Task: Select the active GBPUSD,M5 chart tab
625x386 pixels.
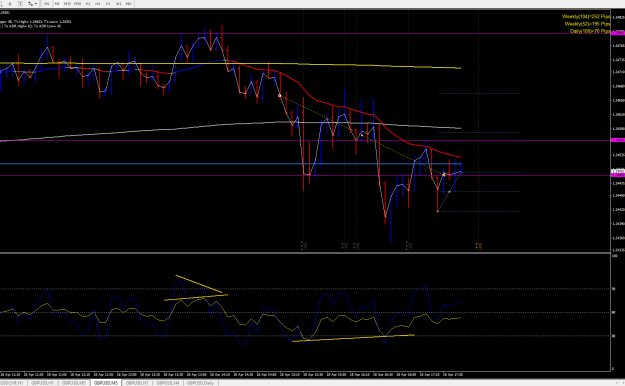Action: (106, 383)
